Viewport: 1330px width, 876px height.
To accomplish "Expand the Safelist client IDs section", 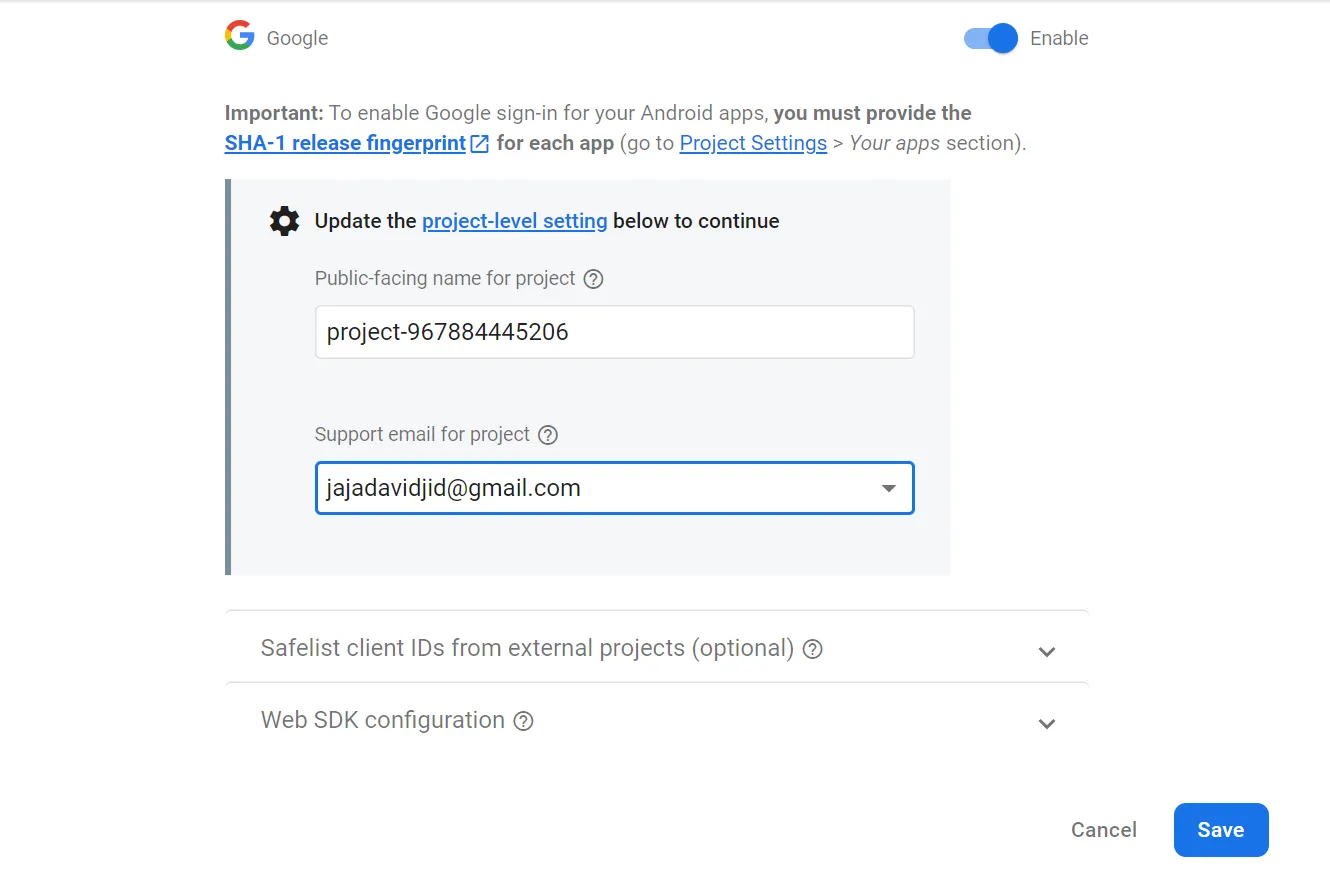I will point(1047,651).
